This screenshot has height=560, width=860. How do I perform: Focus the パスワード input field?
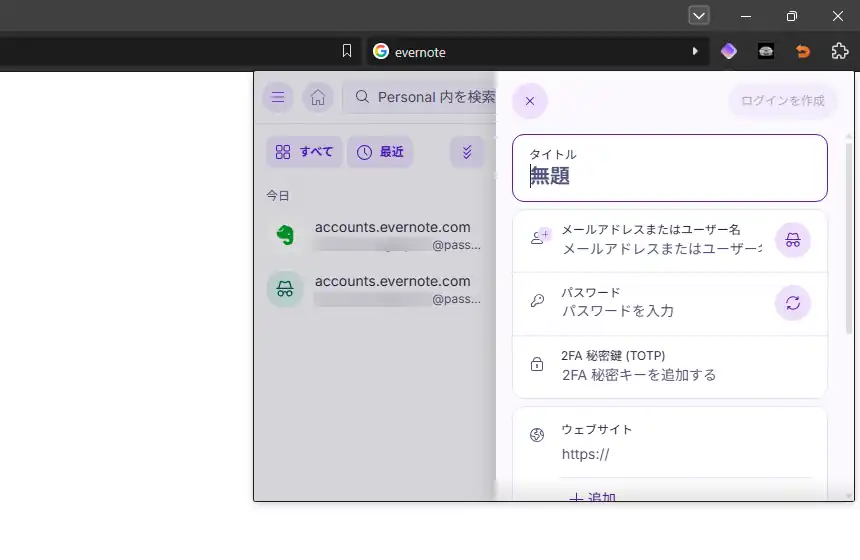tap(660, 311)
